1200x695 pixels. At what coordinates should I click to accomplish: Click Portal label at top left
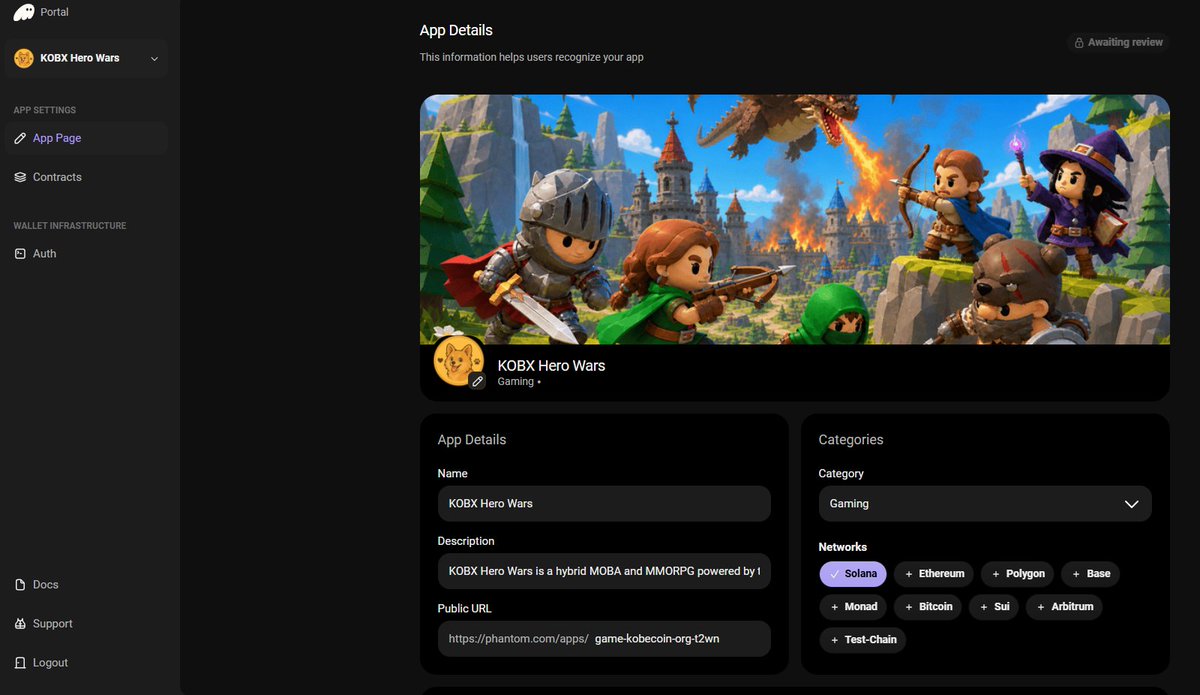coord(54,12)
